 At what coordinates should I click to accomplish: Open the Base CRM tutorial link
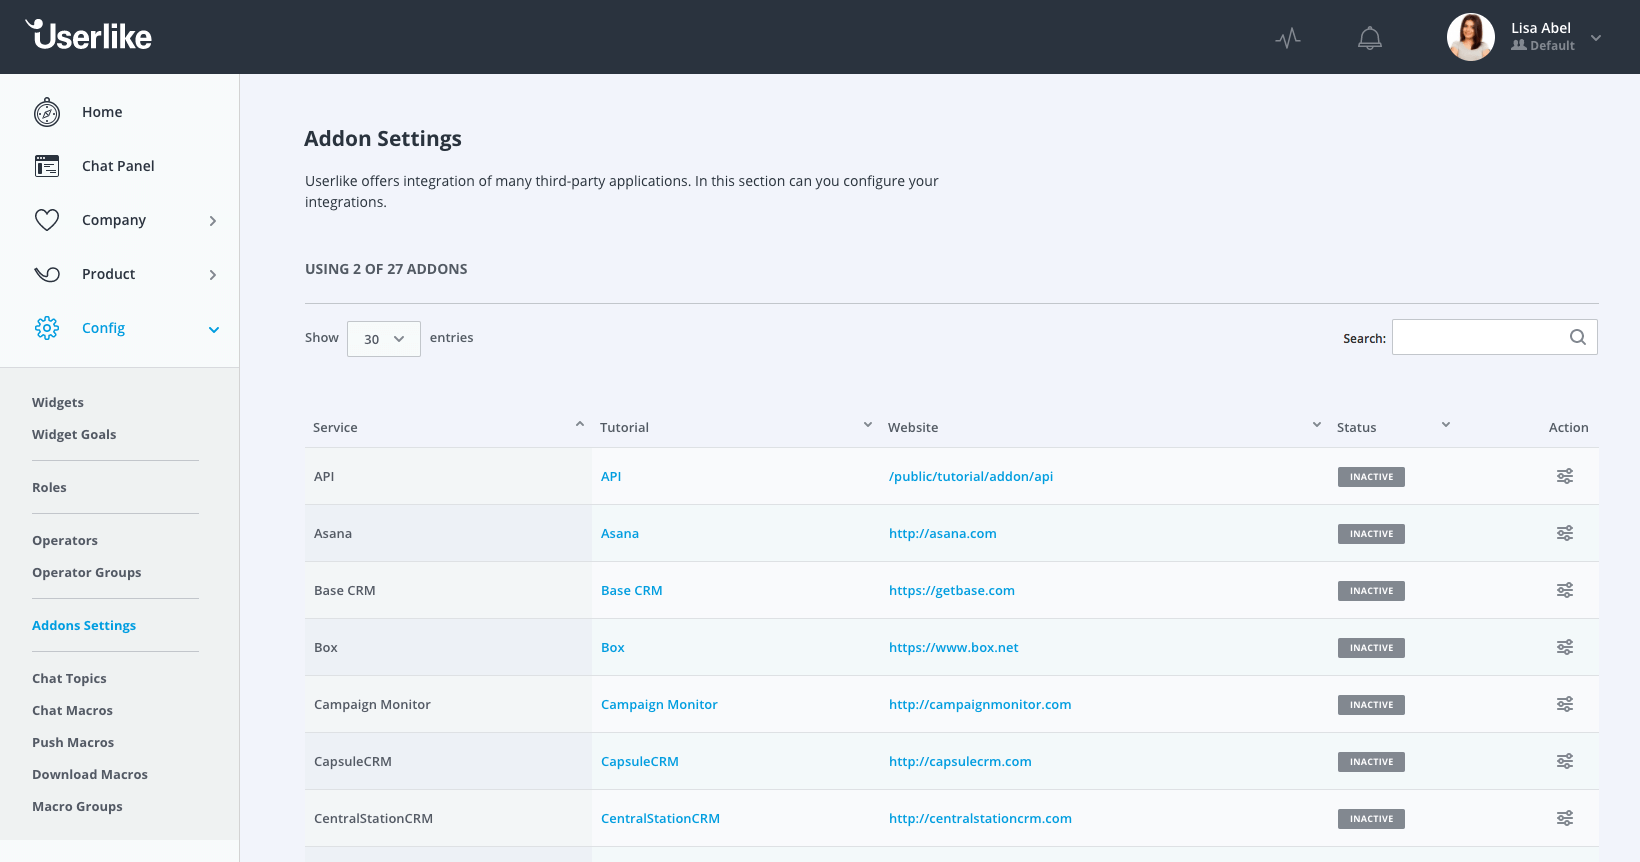632,590
